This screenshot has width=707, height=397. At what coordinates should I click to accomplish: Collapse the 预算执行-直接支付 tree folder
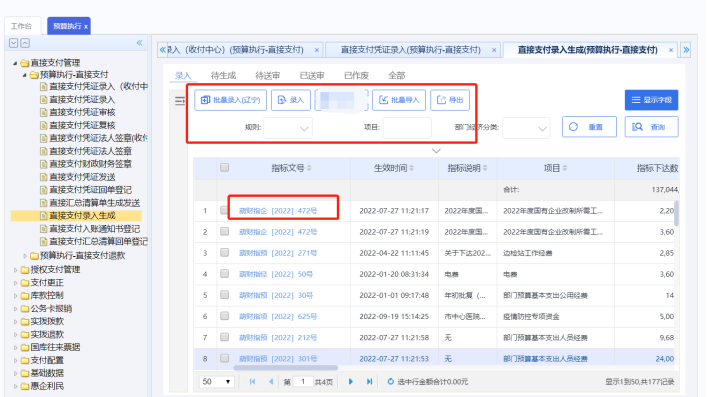point(24,75)
